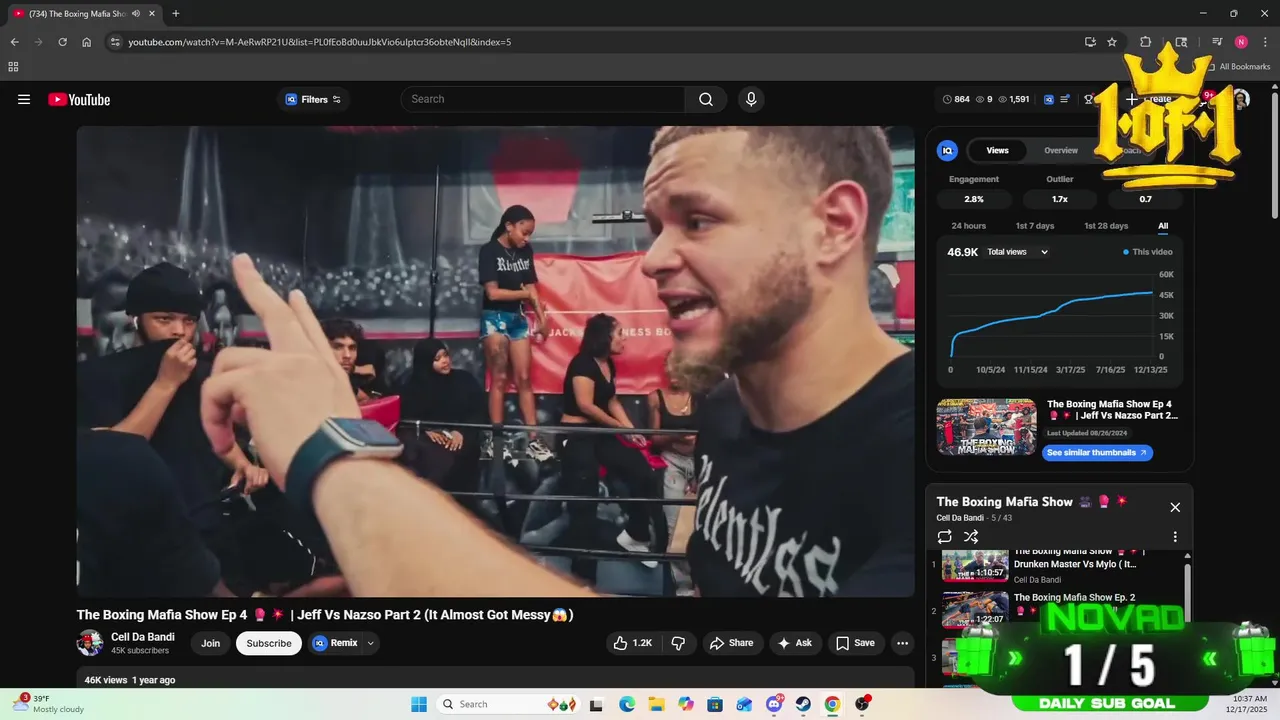Open the Total views dropdown
This screenshot has height=720, width=1280.
(1017, 252)
